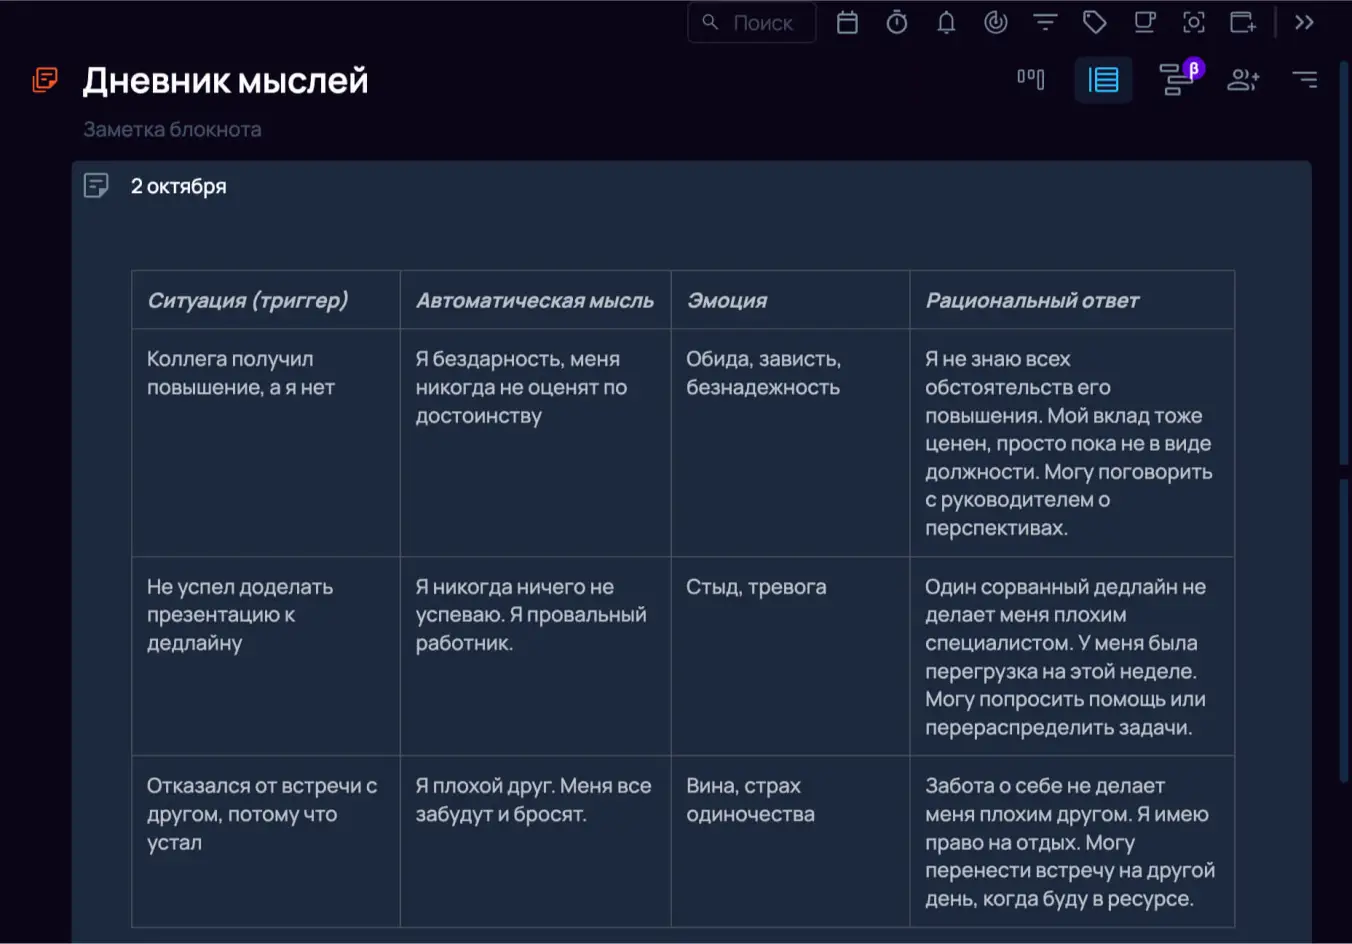
Task: Open the "2 октября" note entry
Action: [x=179, y=186]
